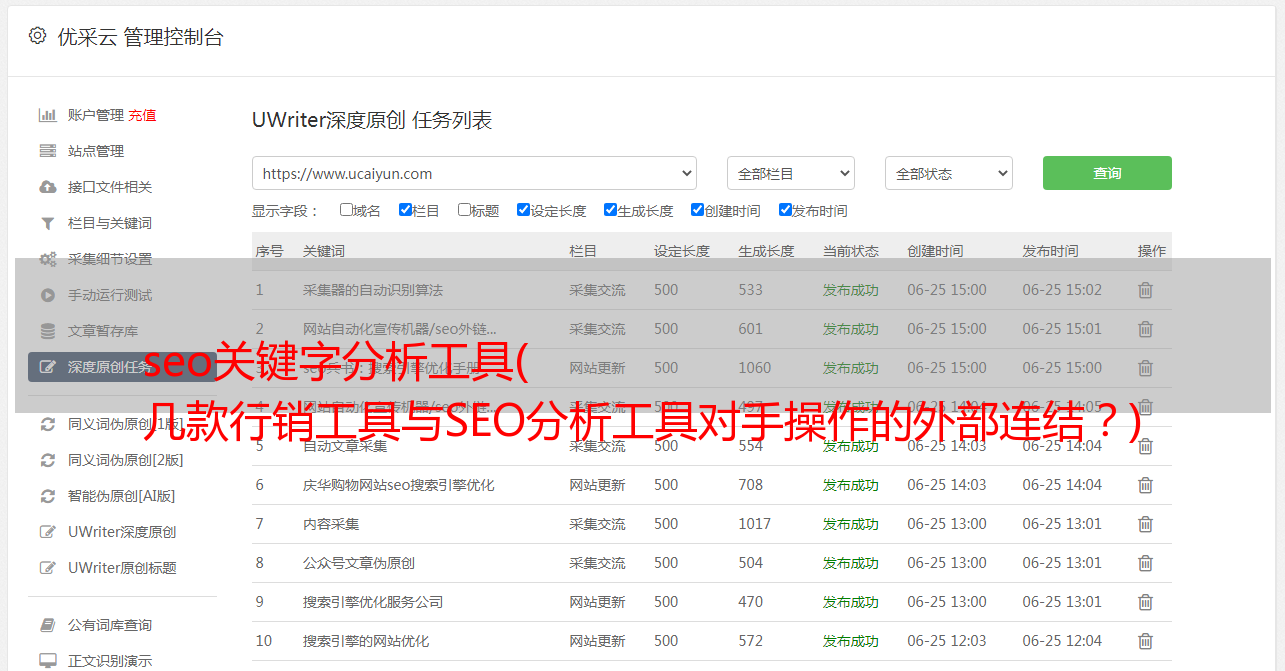Open UWriter深度原创 in the sidebar

[x=122, y=532]
